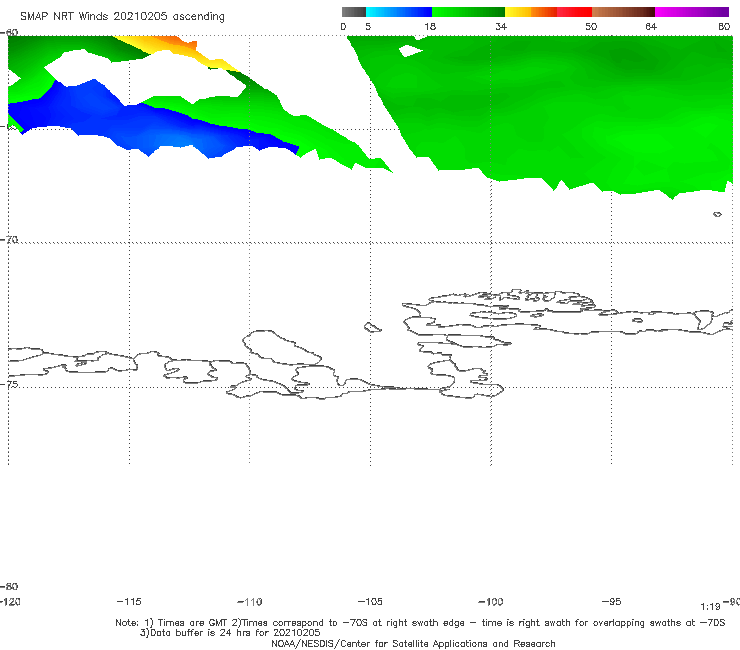Click the latitude label '-75'
This screenshot has height=650, width=740.
[9, 384]
